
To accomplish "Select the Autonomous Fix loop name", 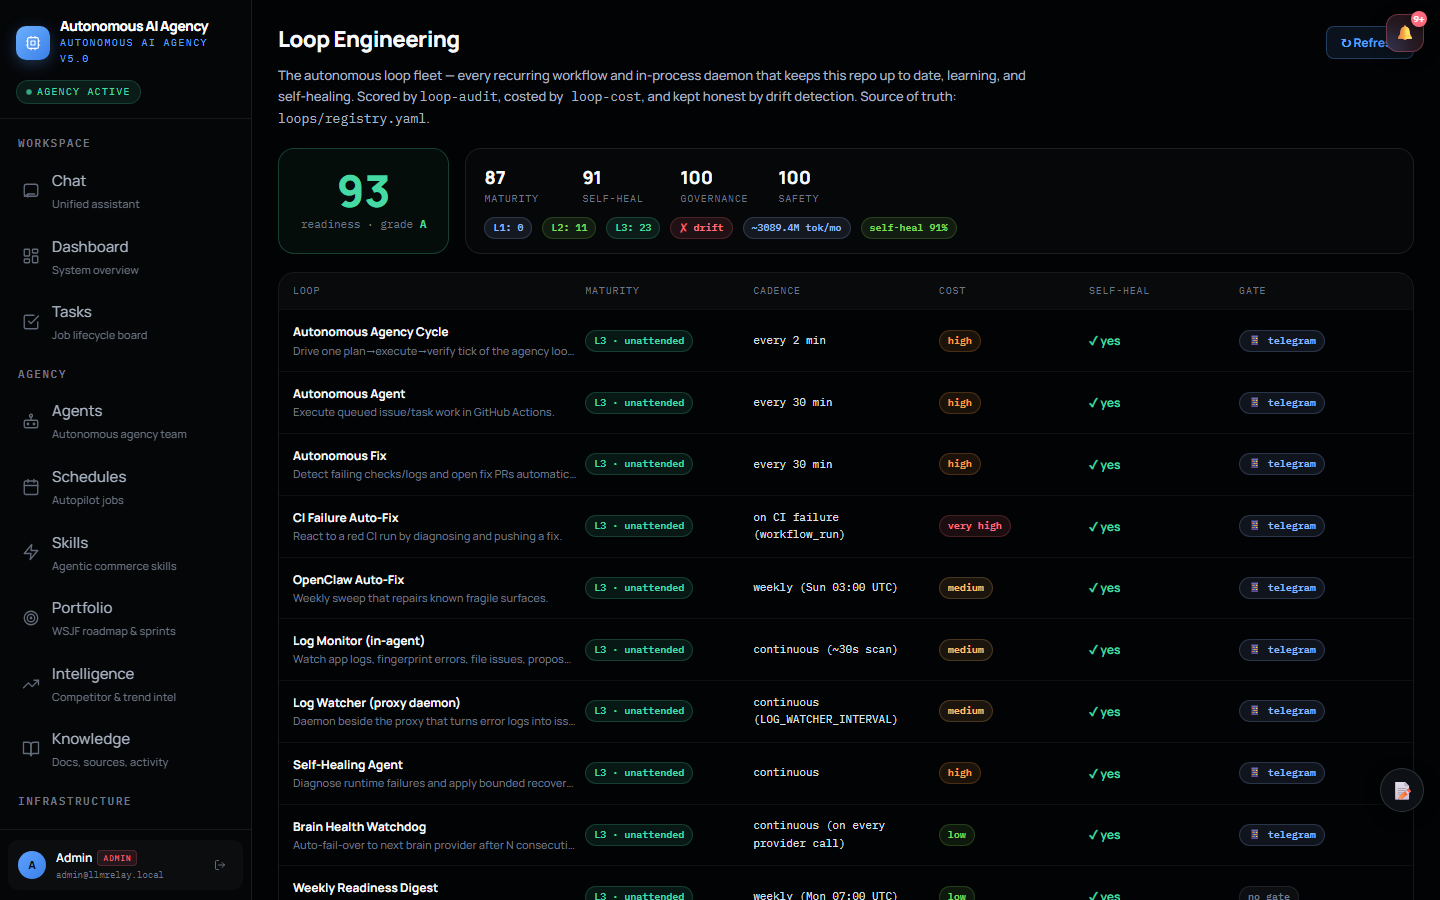I will tap(339, 456).
